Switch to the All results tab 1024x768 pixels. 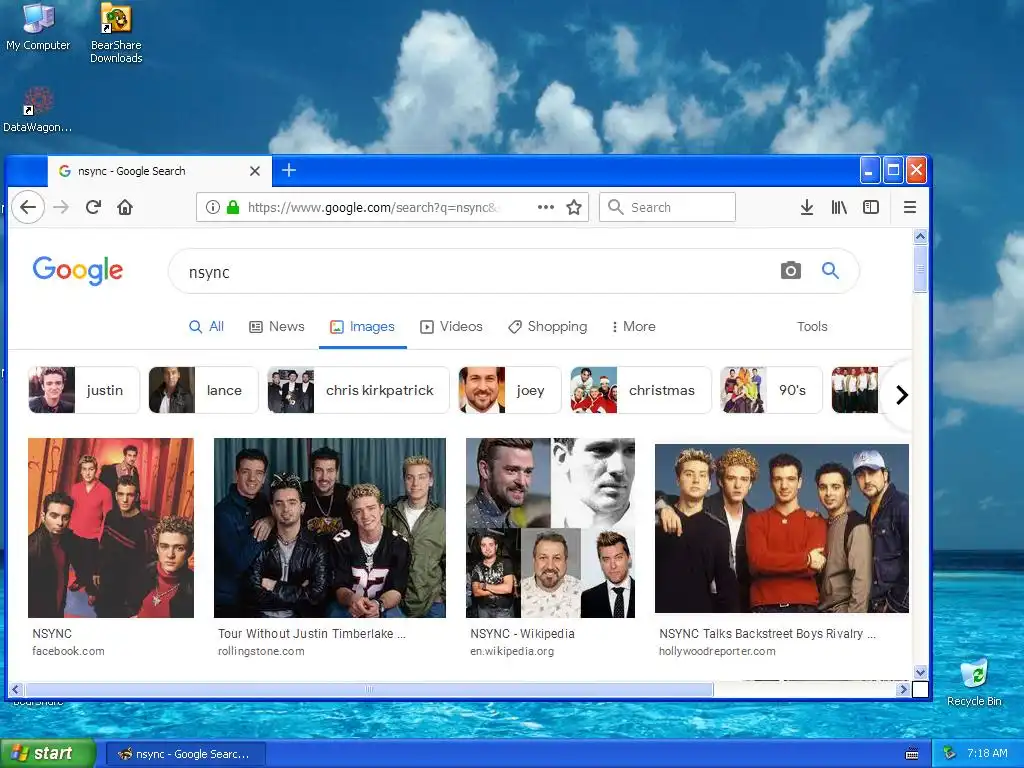pos(206,327)
